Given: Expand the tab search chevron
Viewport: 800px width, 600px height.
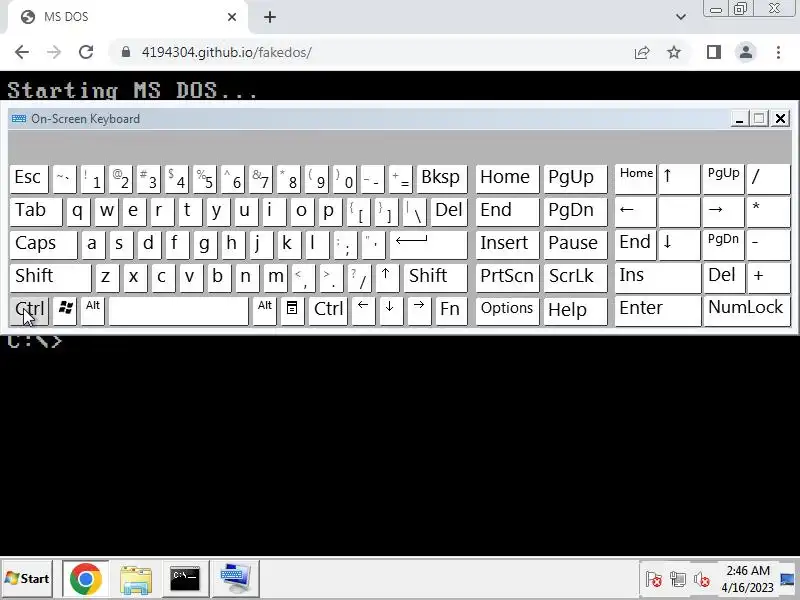Looking at the screenshot, I should [x=681, y=17].
